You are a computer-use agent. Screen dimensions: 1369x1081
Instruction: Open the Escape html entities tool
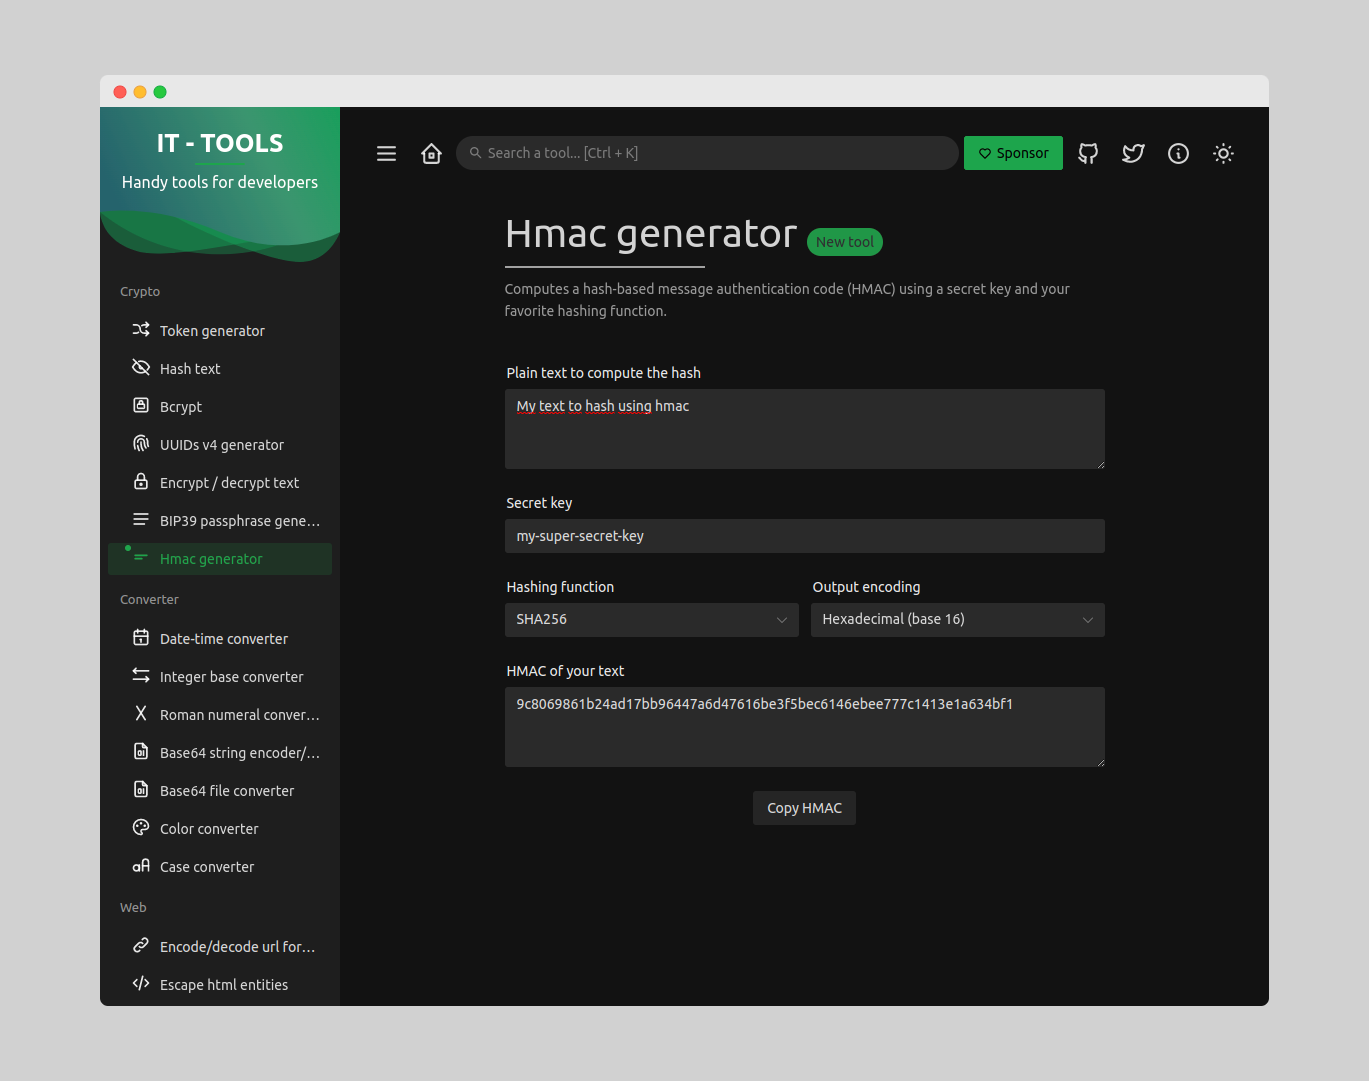pos(224,984)
